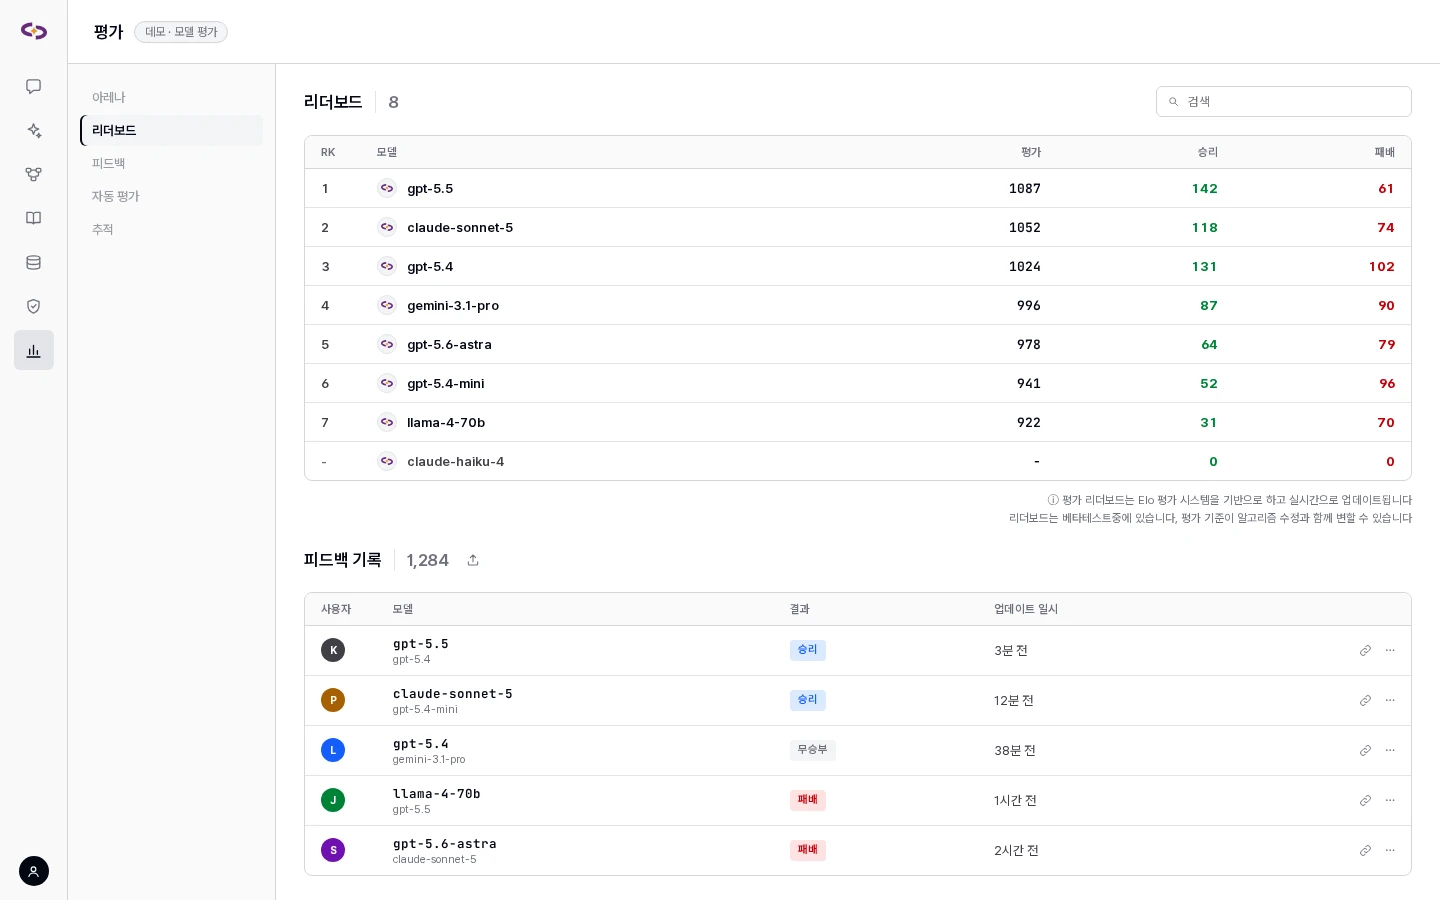Open the workflow nodes sidebar icon
The width and height of the screenshot is (1440, 900).
[x=33, y=175]
